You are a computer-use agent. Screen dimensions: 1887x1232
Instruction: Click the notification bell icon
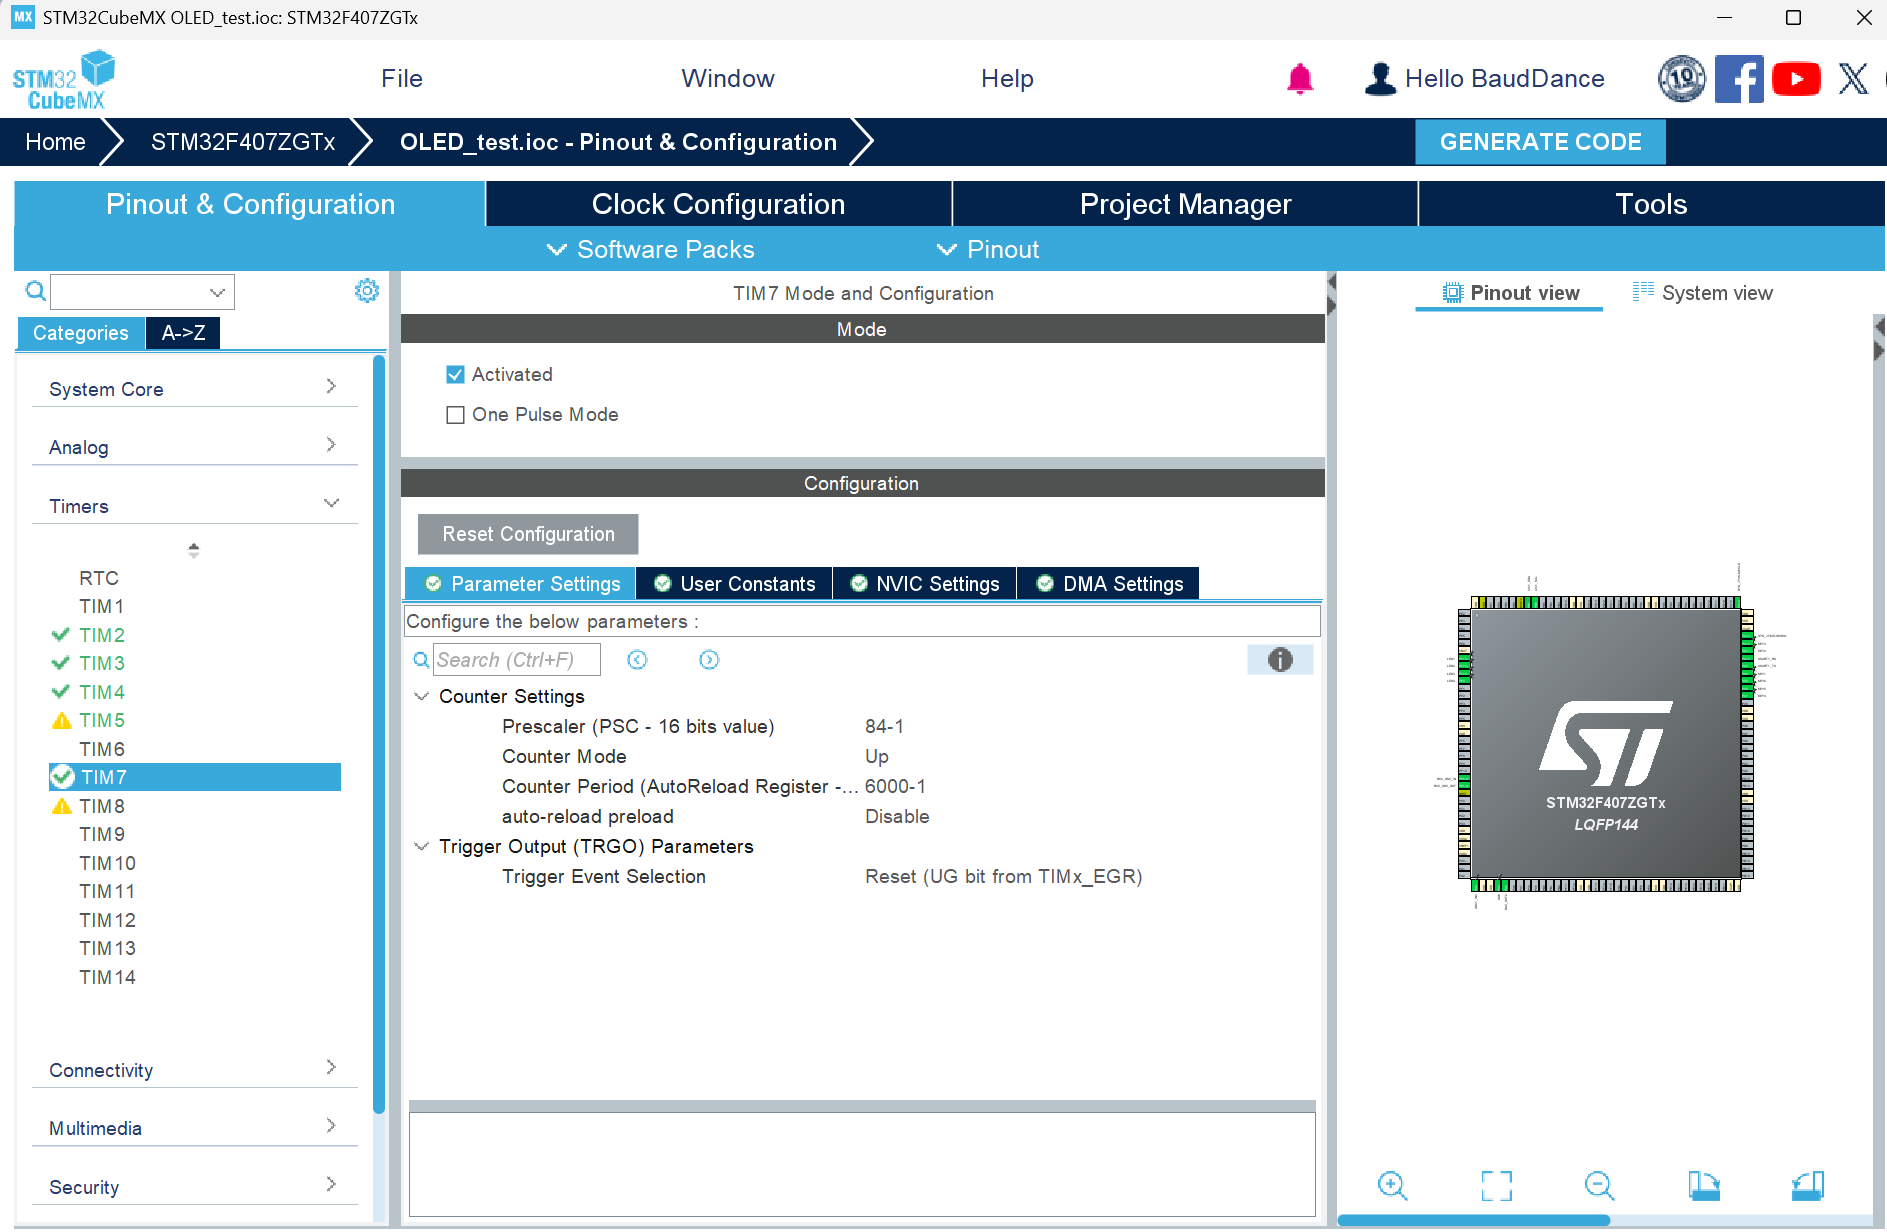tap(1300, 78)
